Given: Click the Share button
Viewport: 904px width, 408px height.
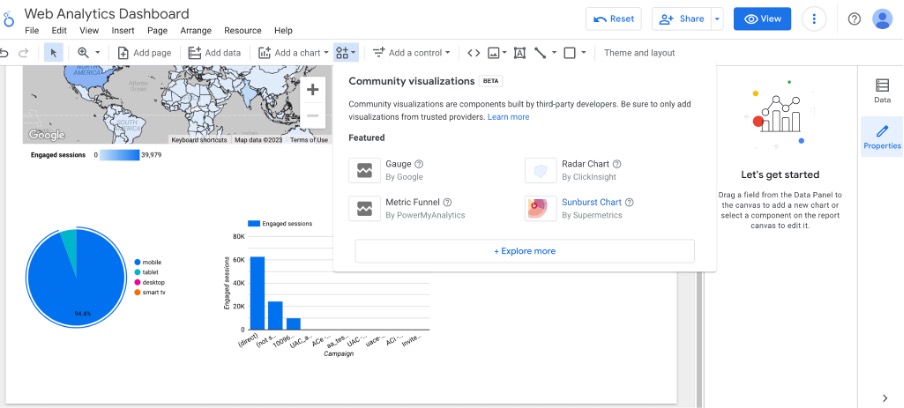Looking at the screenshot, I should 682,18.
